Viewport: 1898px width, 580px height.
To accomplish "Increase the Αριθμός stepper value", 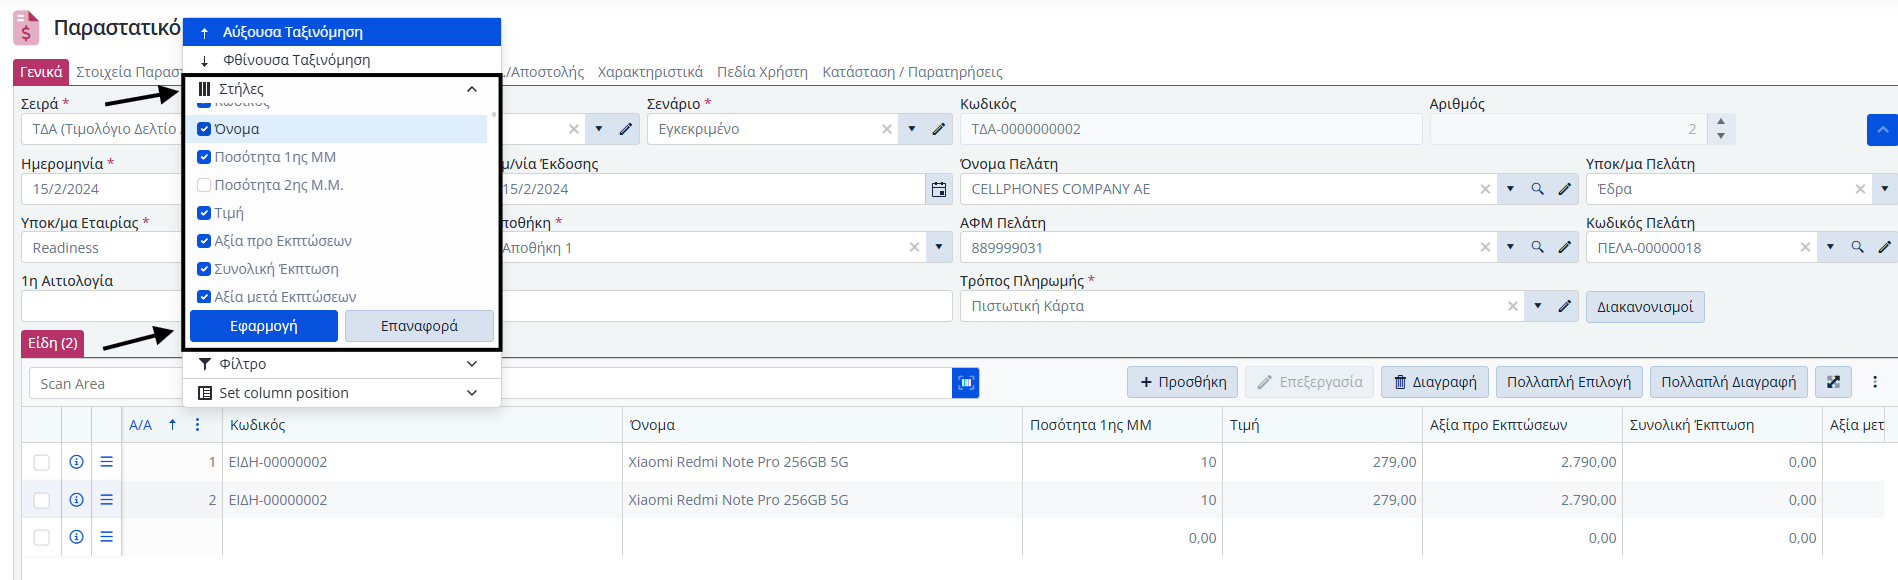I will click(x=1721, y=122).
